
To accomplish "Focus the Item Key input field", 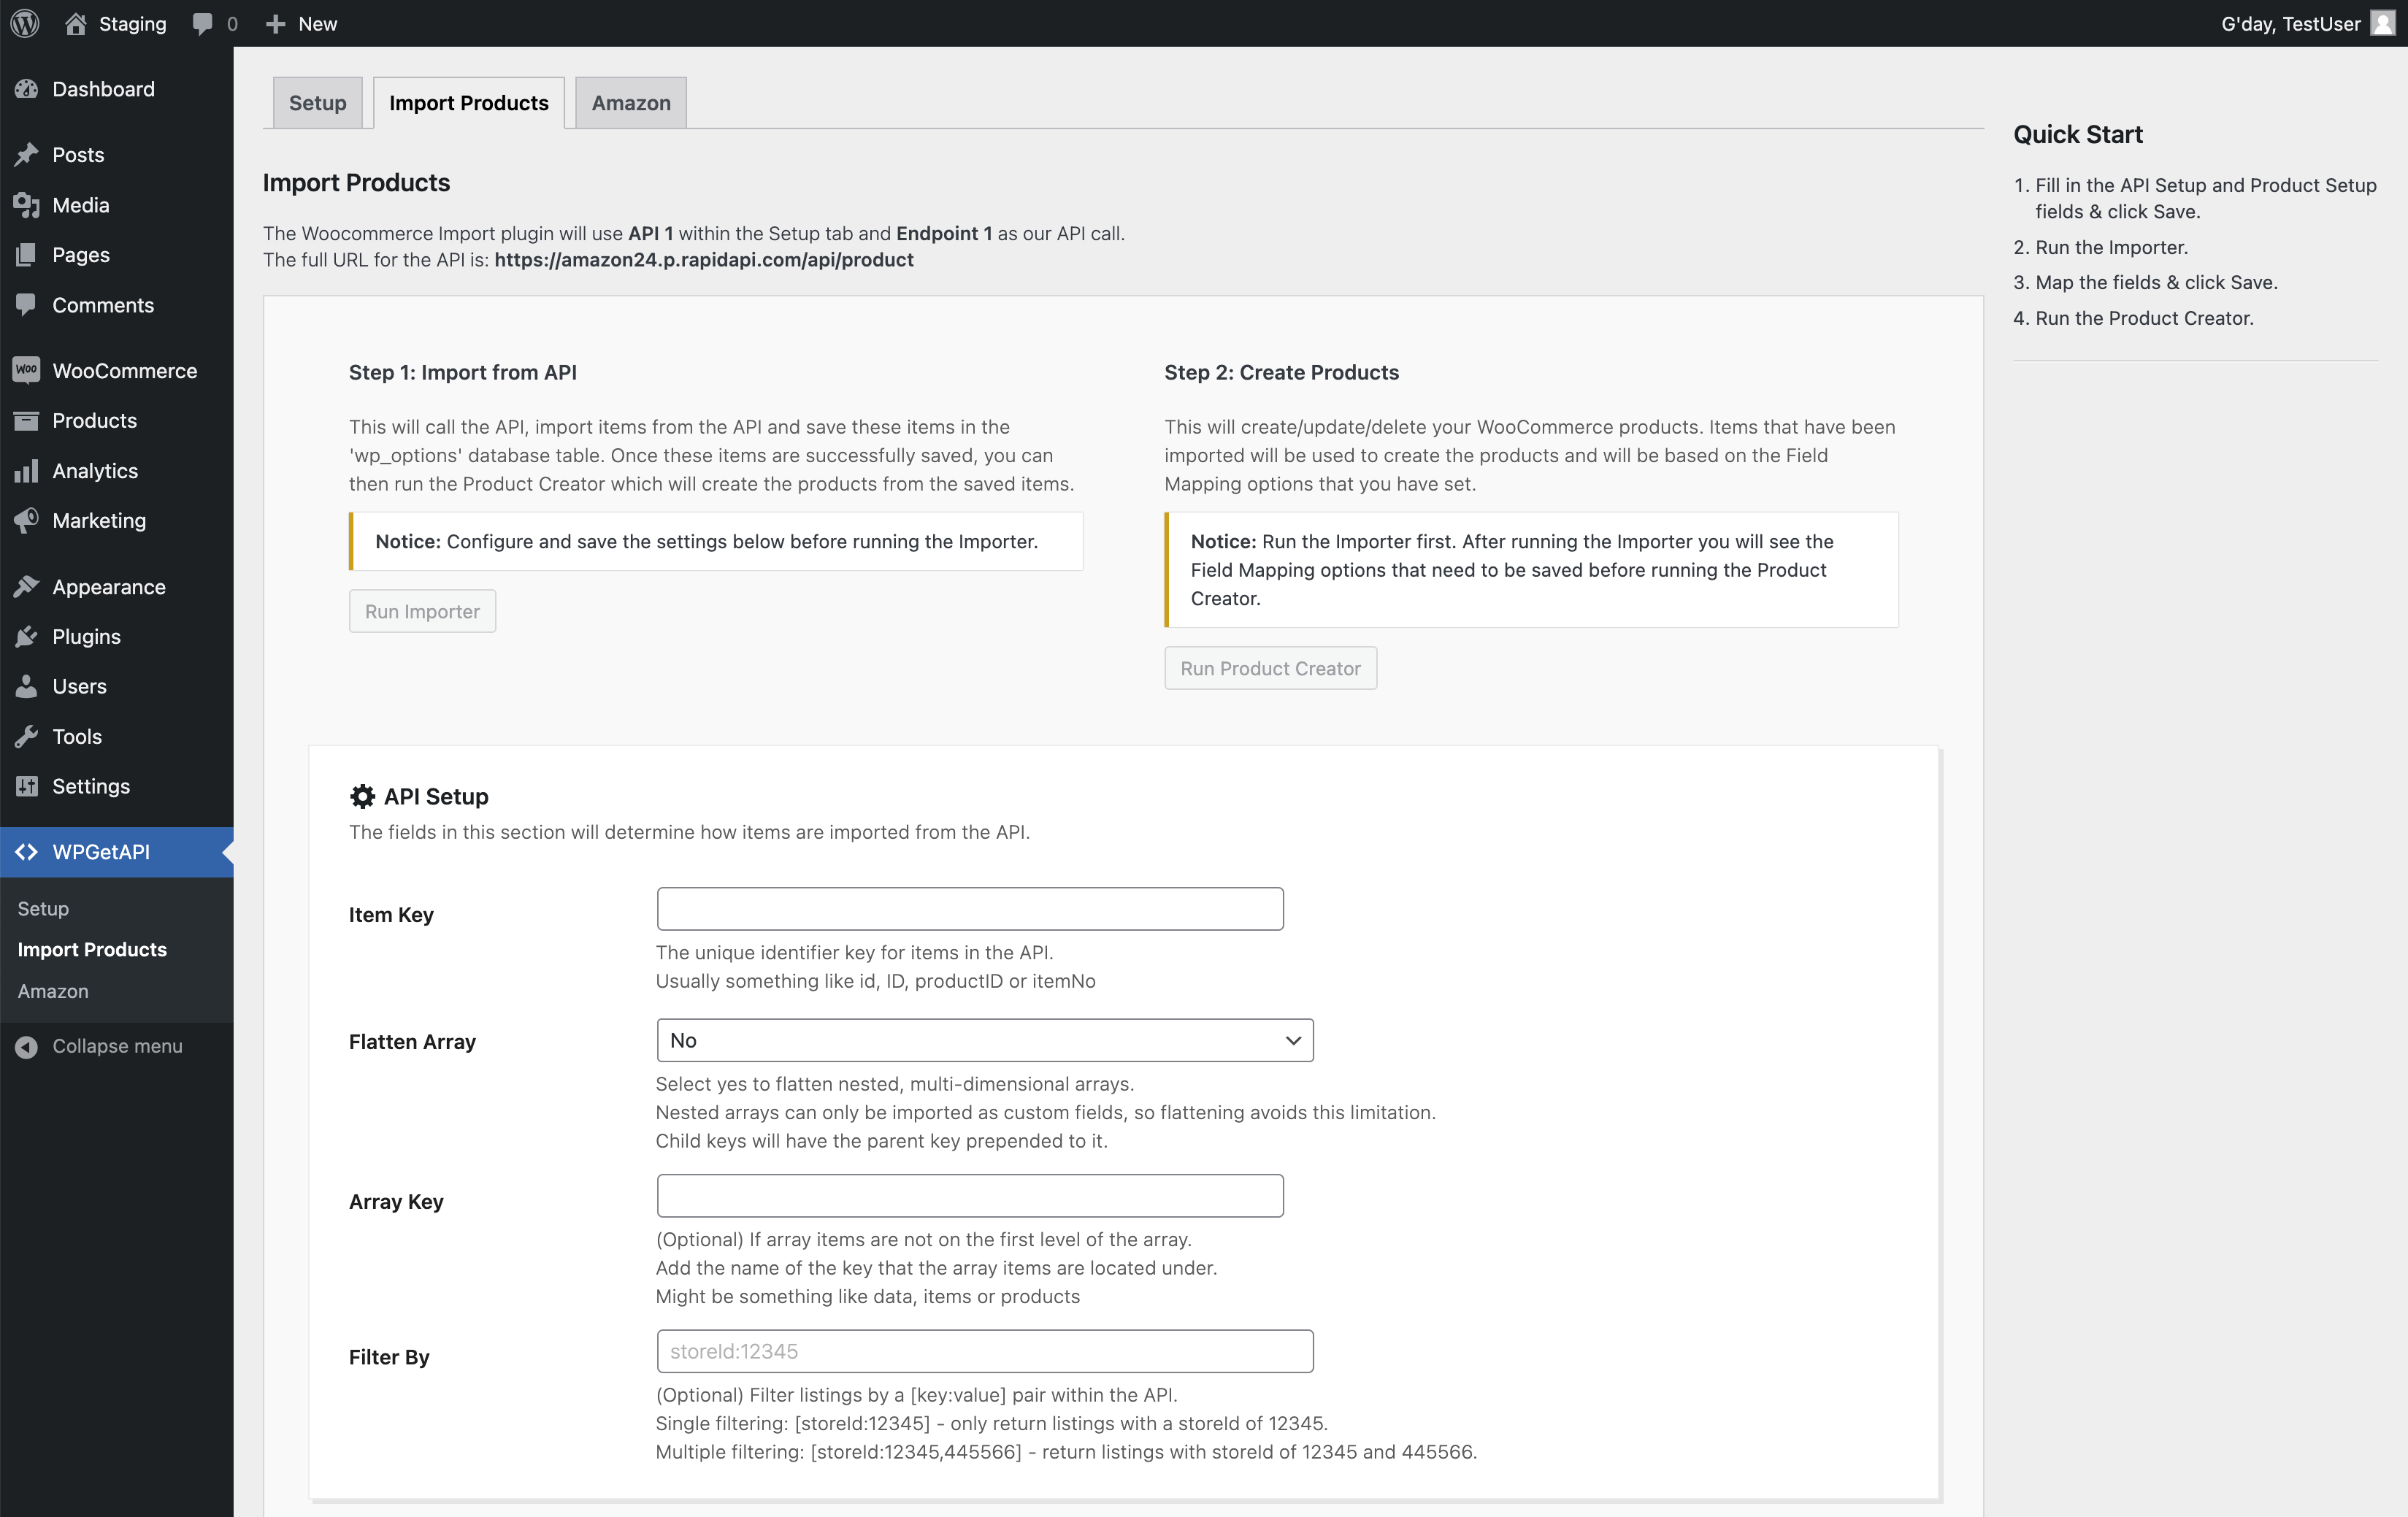I will 970,909.
